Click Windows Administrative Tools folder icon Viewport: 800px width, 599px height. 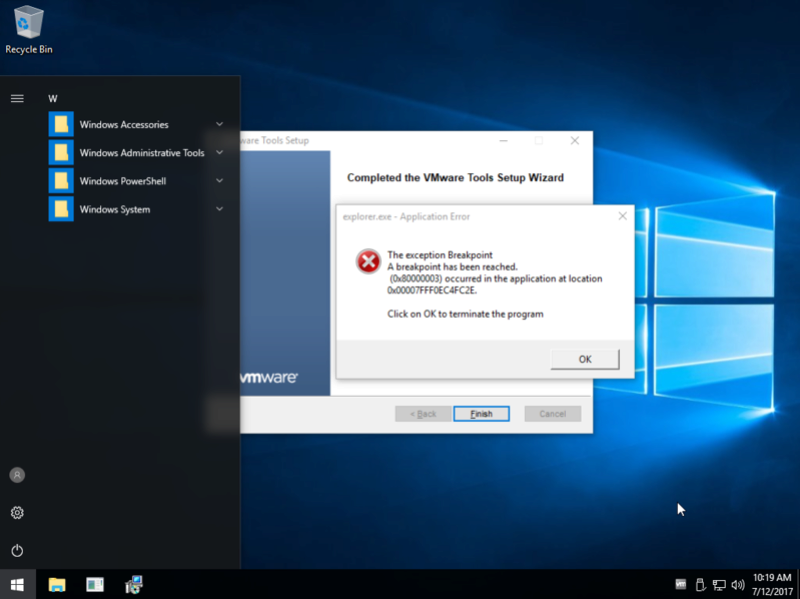[61, 153]
